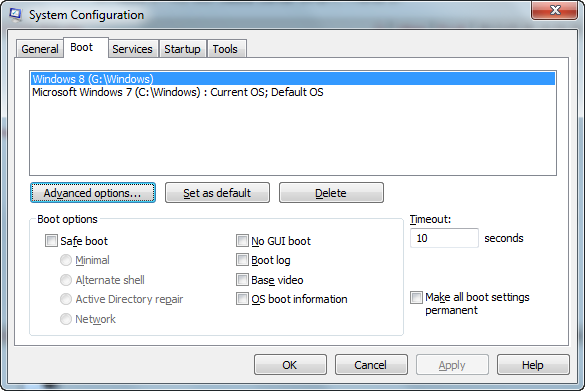585x391 pixels.
Task: Close the System Configuration window
Action: [x=554, y=10]
